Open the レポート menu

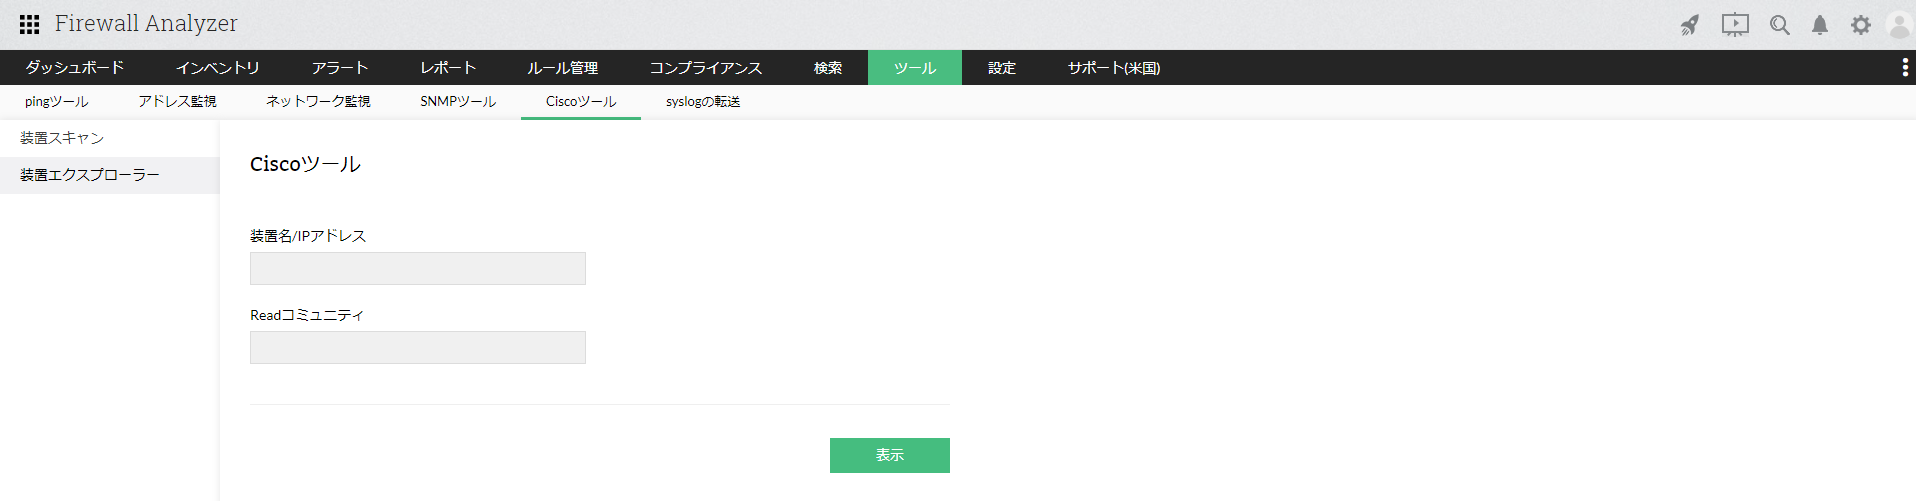pyautogui.click(x=448, y=68)
